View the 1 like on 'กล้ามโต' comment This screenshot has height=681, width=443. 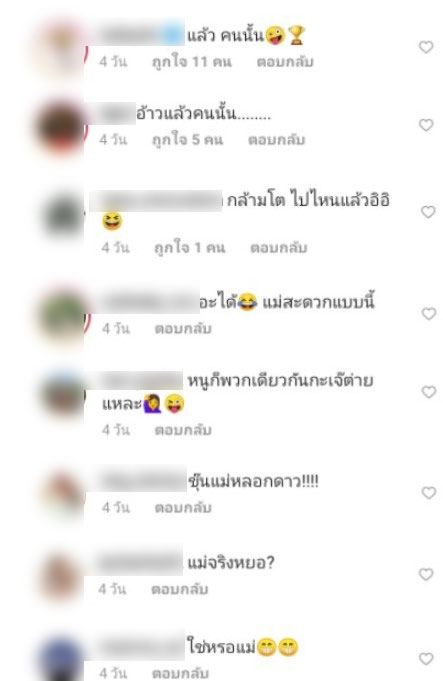tap(190, 248)
